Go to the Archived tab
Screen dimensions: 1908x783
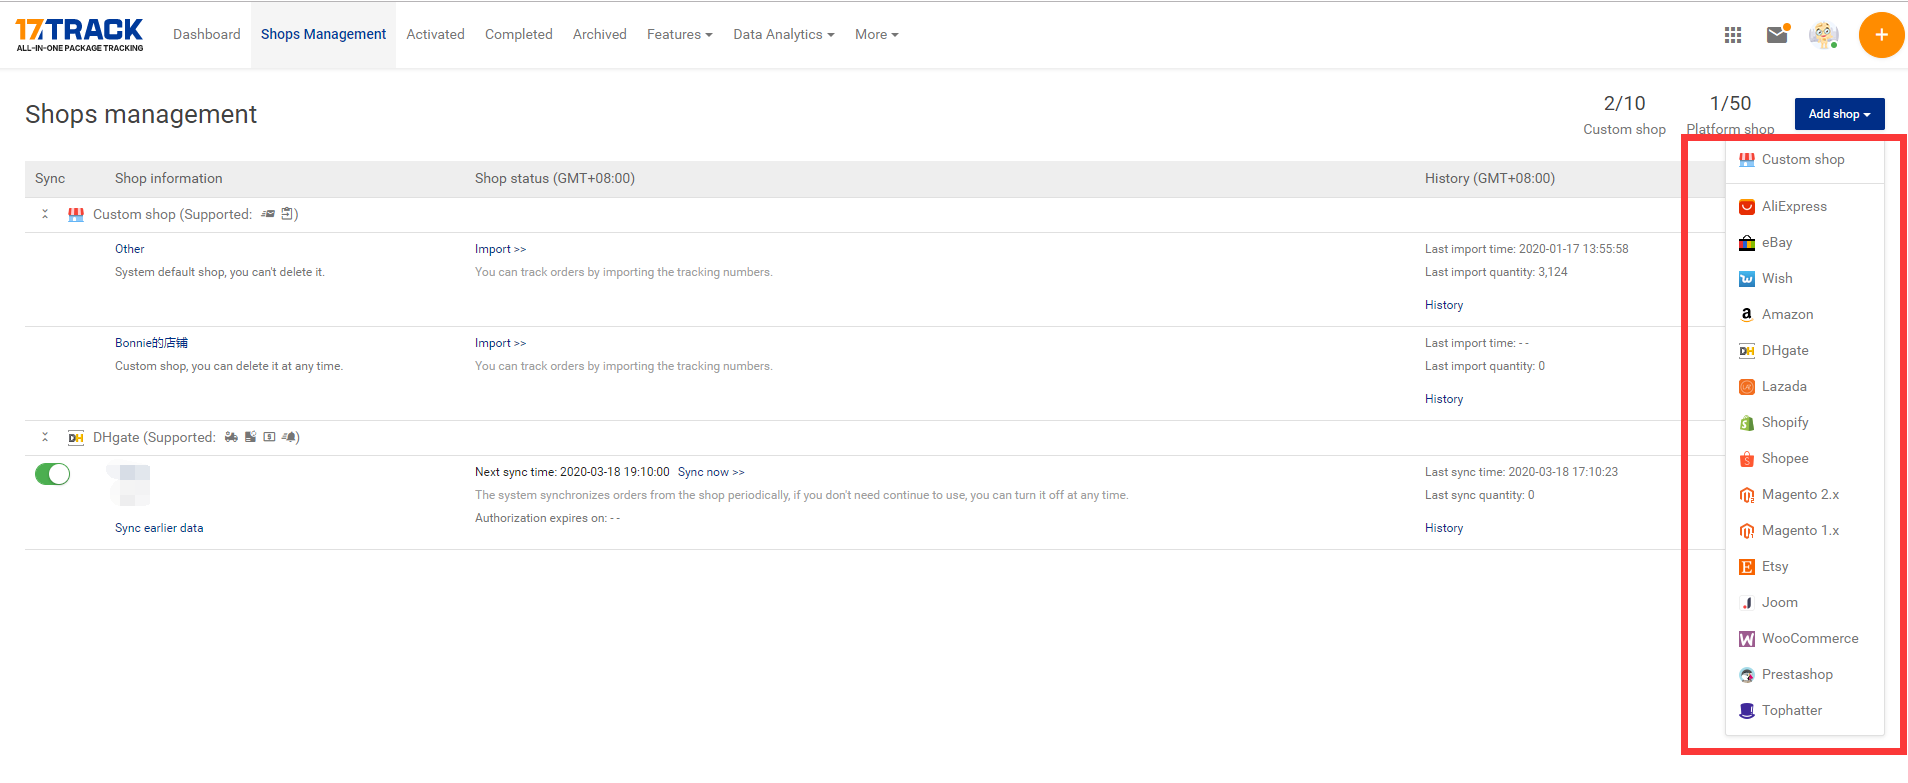pyautogui.click(x=599, y=34)
